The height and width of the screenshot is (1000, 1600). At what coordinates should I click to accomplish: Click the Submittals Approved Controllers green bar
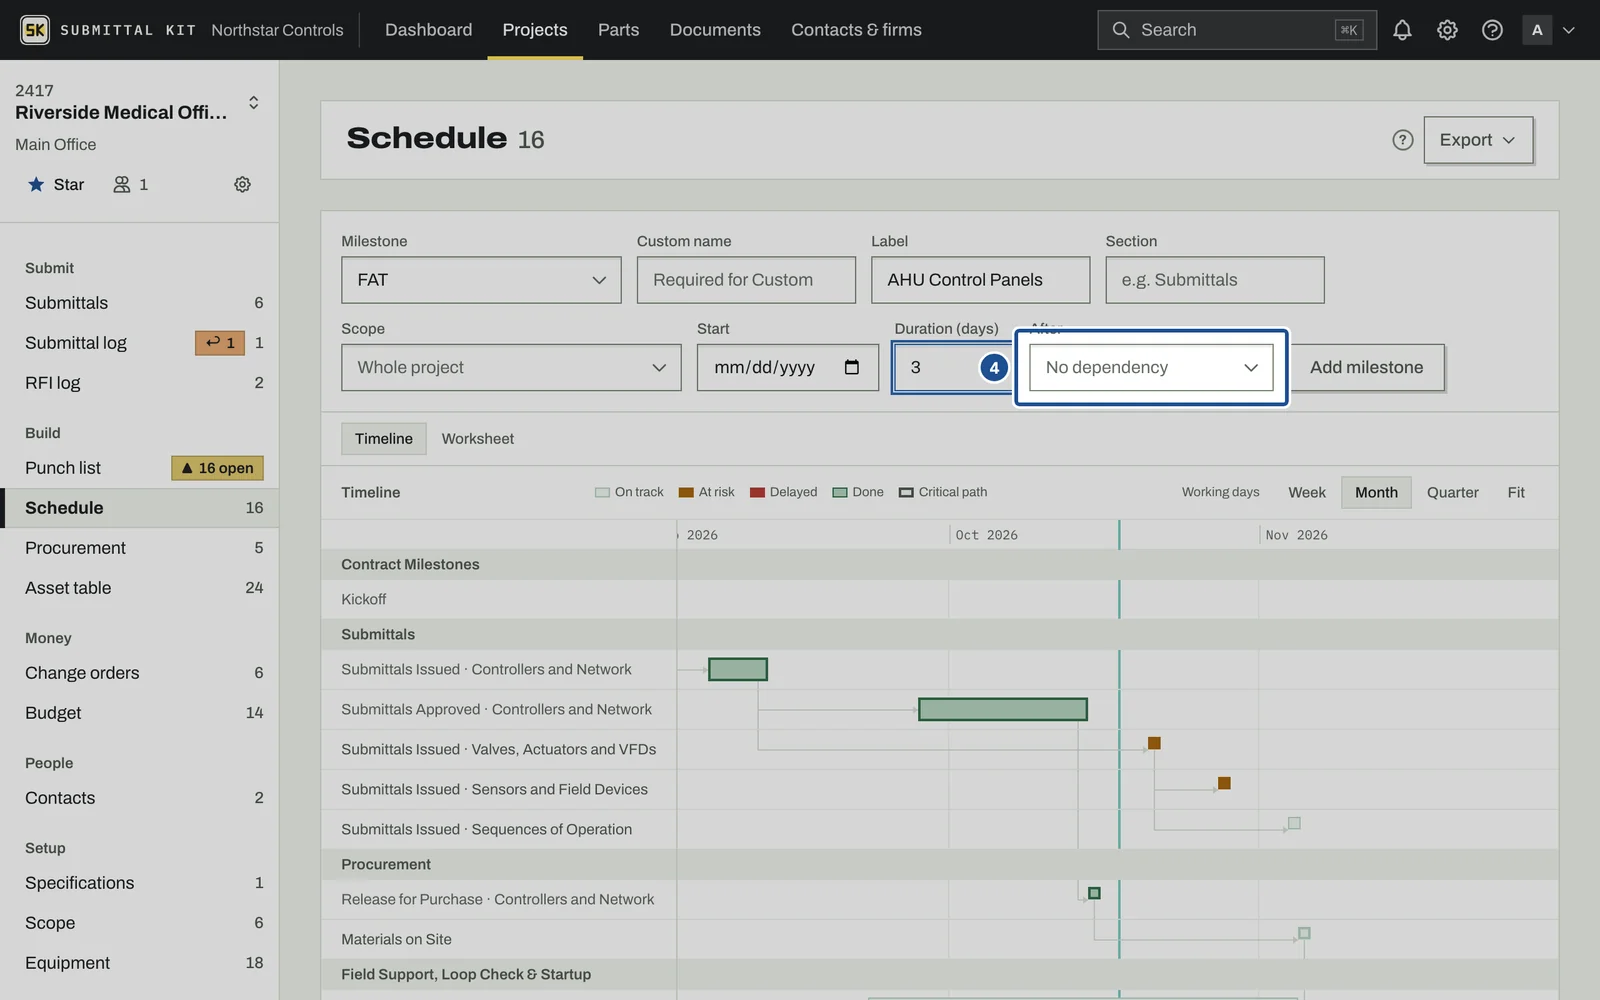coord(1003,709)
